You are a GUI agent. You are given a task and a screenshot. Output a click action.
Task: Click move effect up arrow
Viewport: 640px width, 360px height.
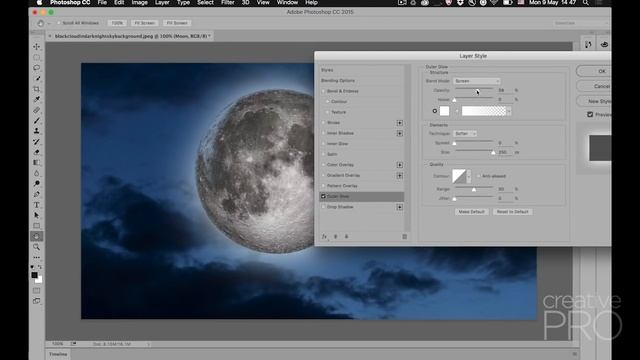coord(336,236)
